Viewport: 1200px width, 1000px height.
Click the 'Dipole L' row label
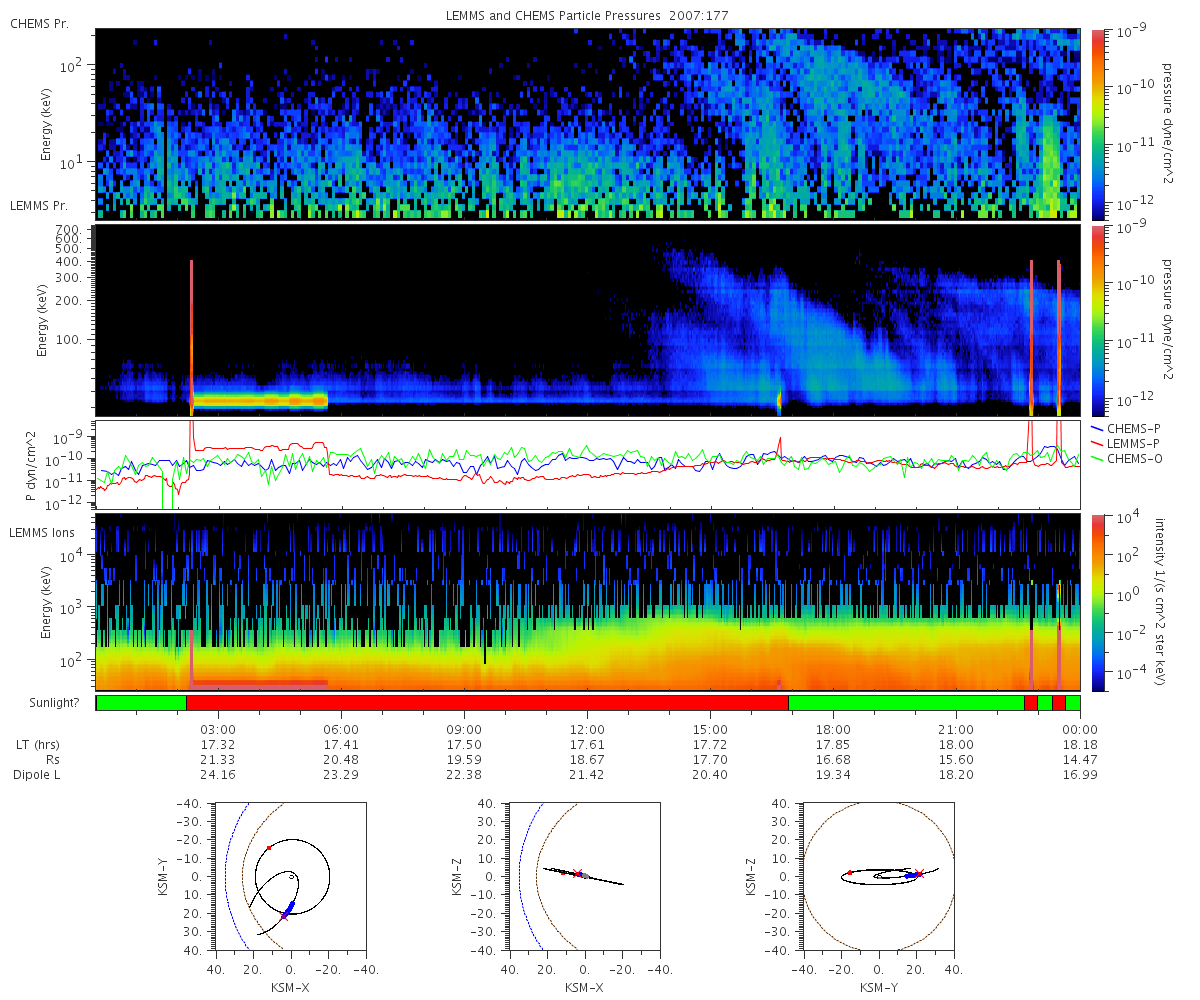(36, 775)
